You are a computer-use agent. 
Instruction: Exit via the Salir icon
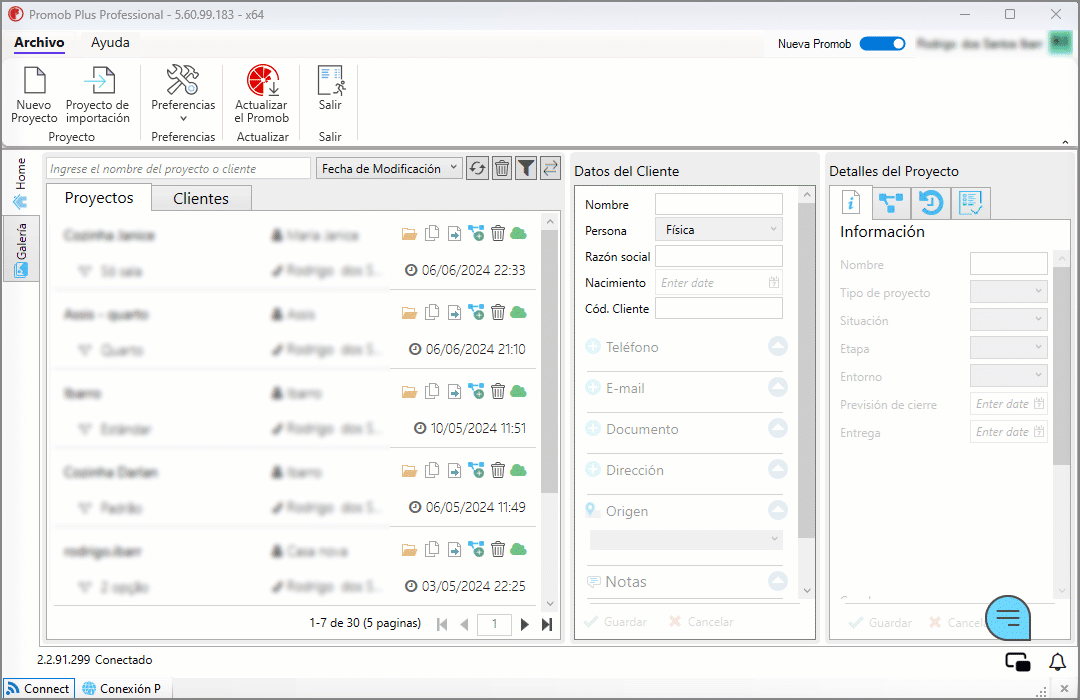click(x=331, y=81)
